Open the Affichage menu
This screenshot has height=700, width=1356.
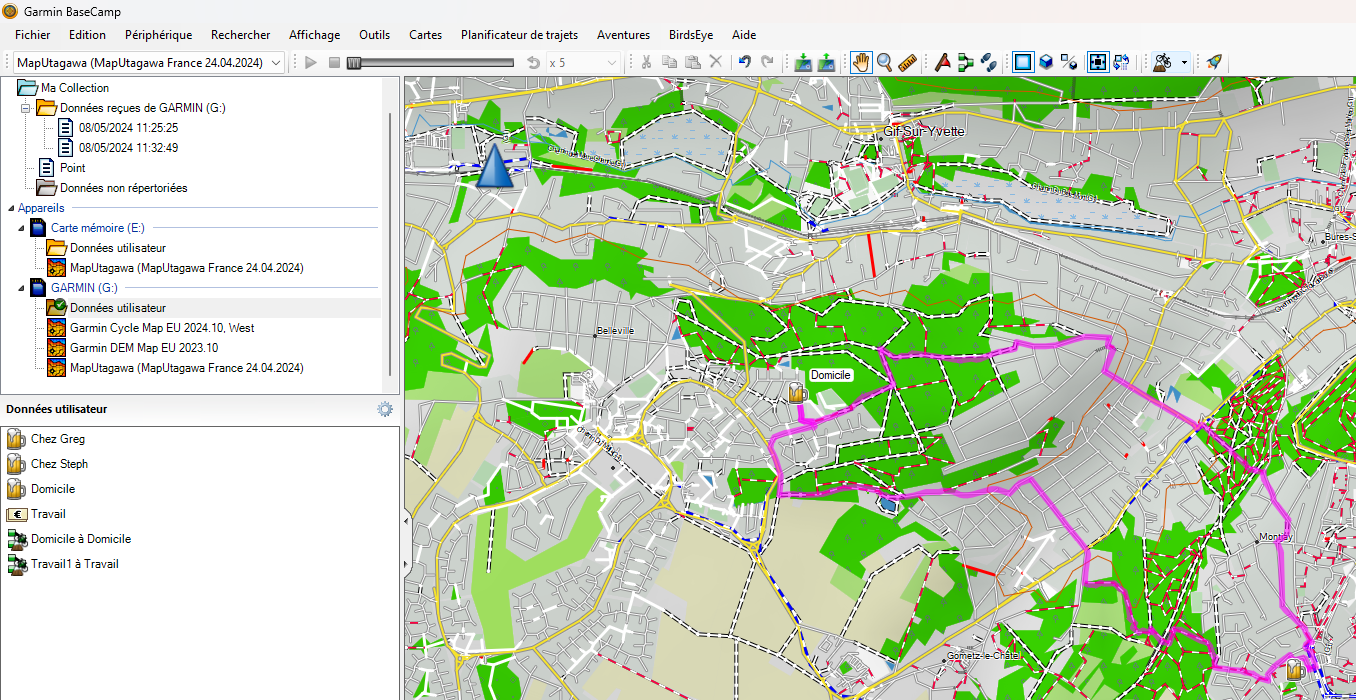(315, 35)
